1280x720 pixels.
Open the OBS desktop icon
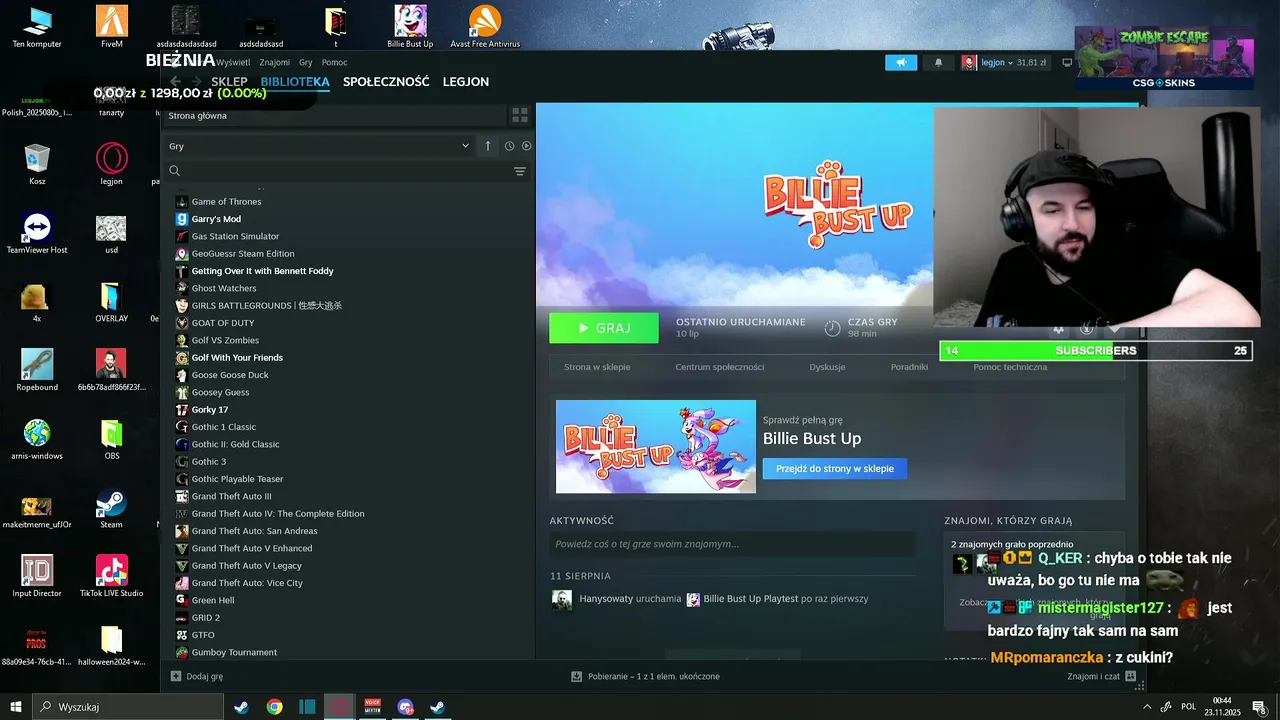tap(112, 439)
